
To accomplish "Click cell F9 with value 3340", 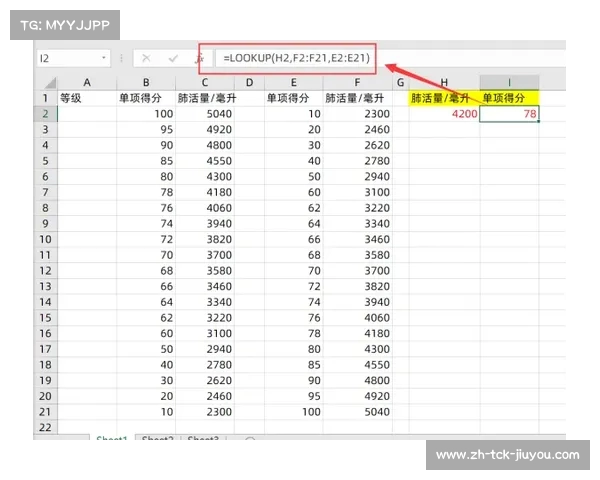I will [x=357, y=224].
